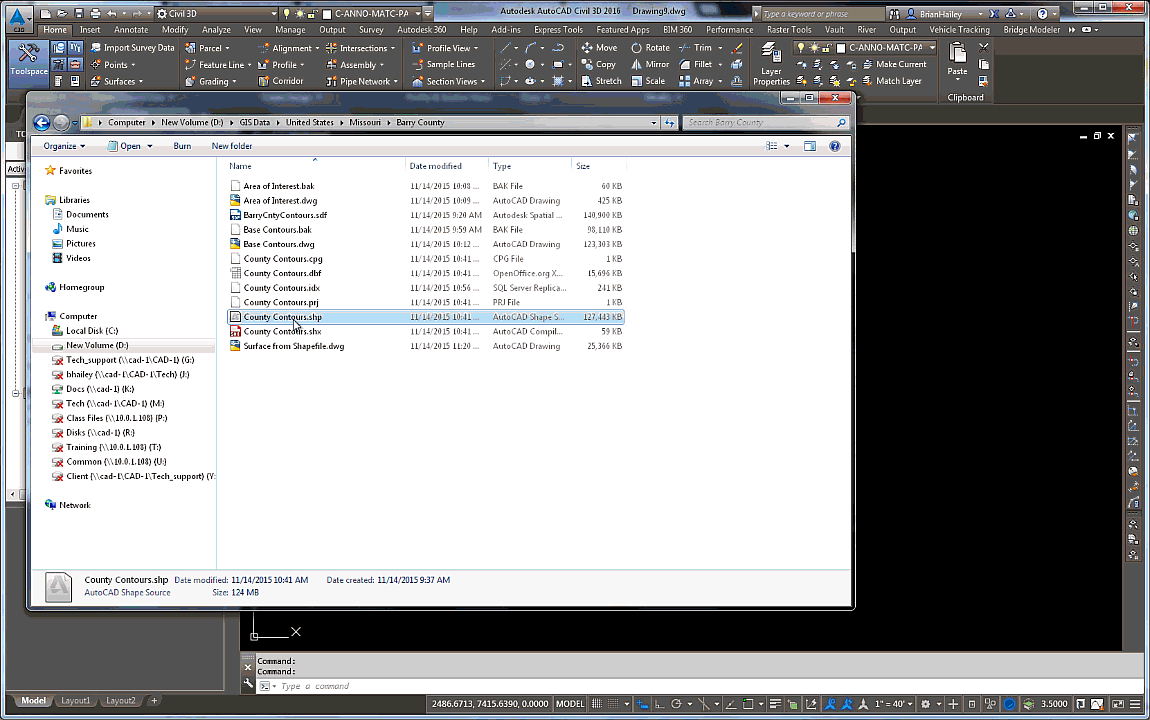Image resolution: width=1150 pixels, height=720 pixels.
Task: Select the Scale tool
Action: [x=648, y=81]
